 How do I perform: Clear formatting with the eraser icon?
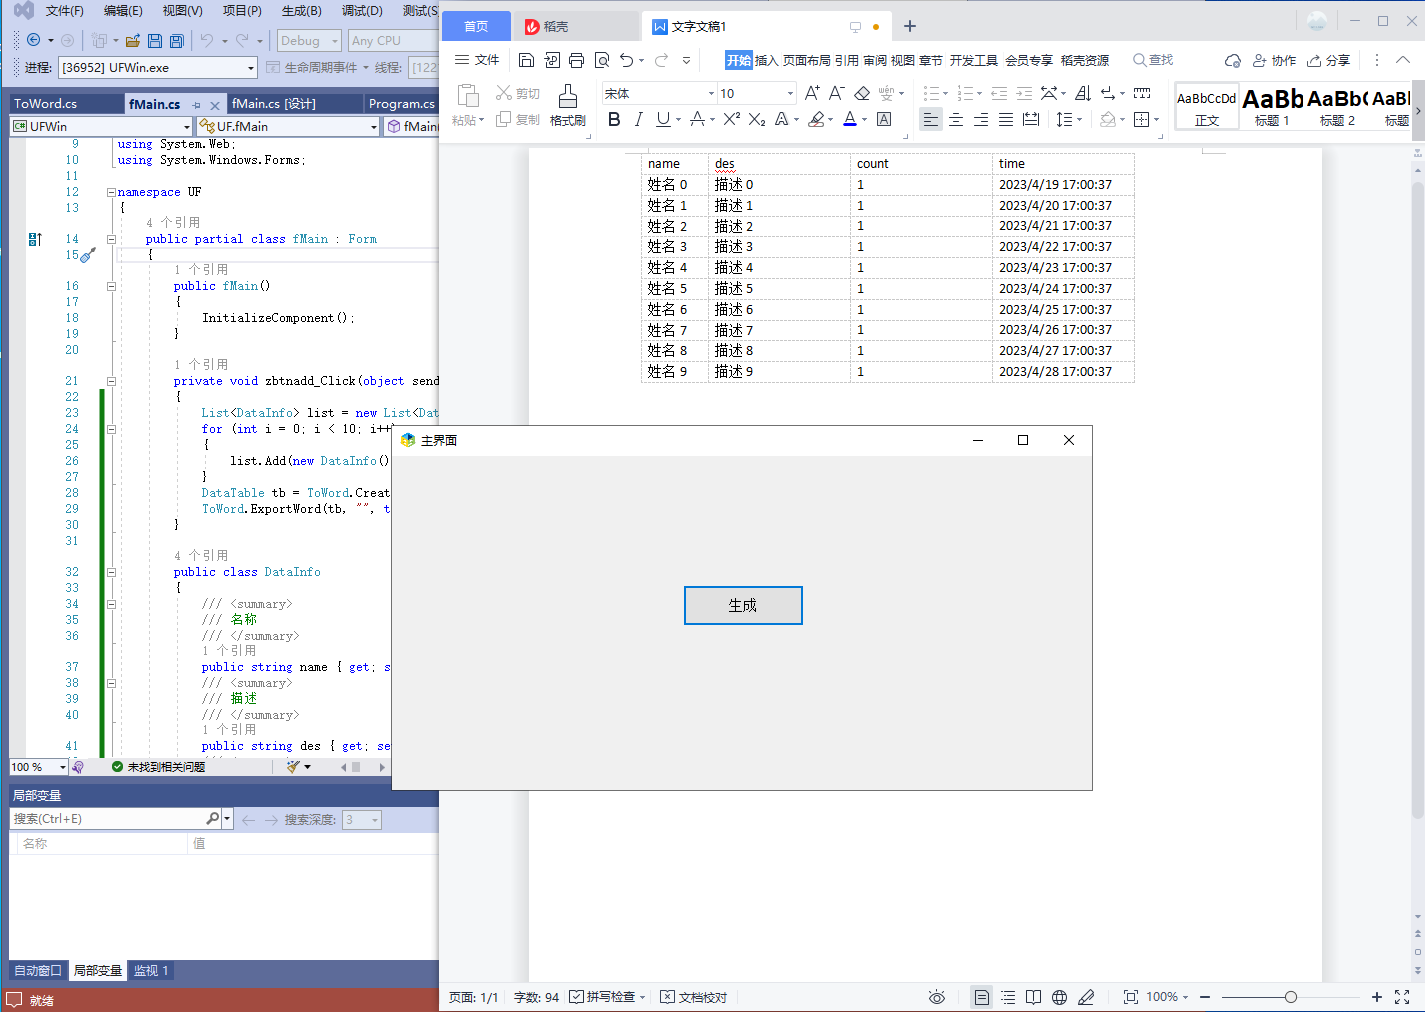862,93
